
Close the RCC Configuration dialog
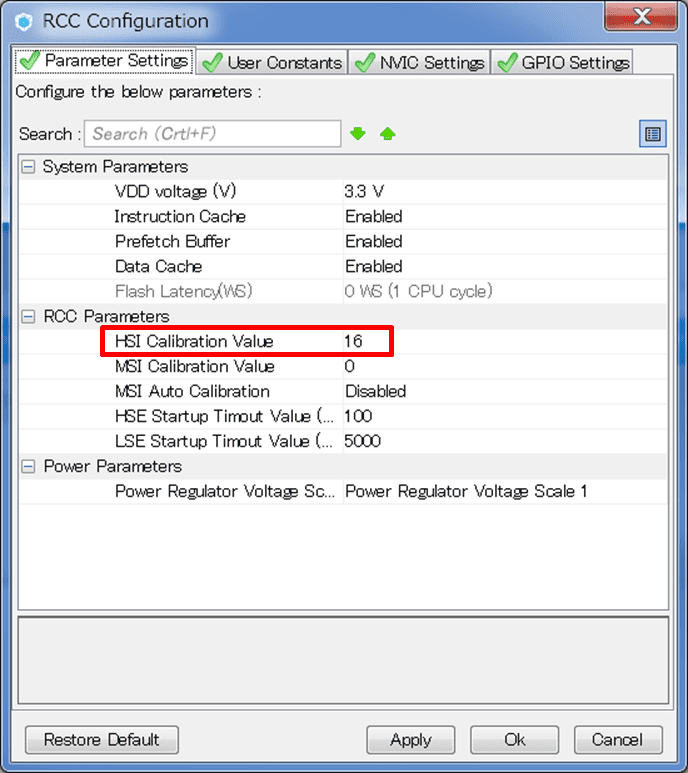pos(642,17)
